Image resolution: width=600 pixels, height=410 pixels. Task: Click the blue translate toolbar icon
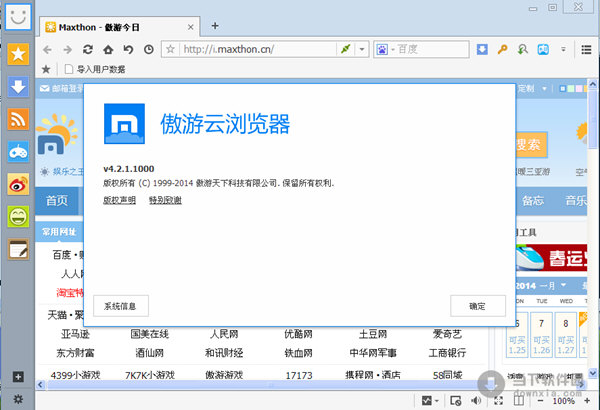pyautogui.click(x=543, y=49)
